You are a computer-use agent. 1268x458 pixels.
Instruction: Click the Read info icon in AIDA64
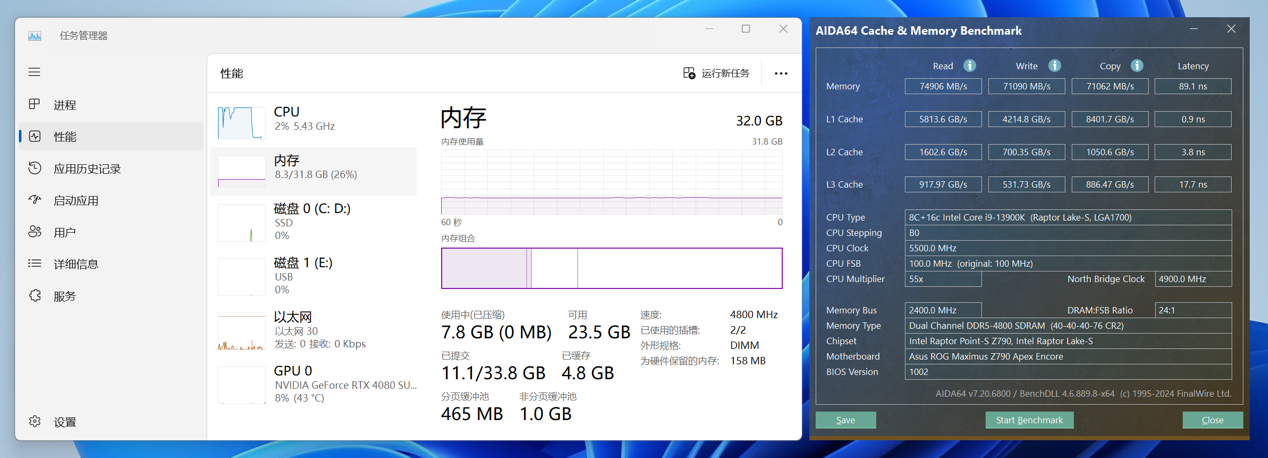pyautogui.click(x=969, y=66)
